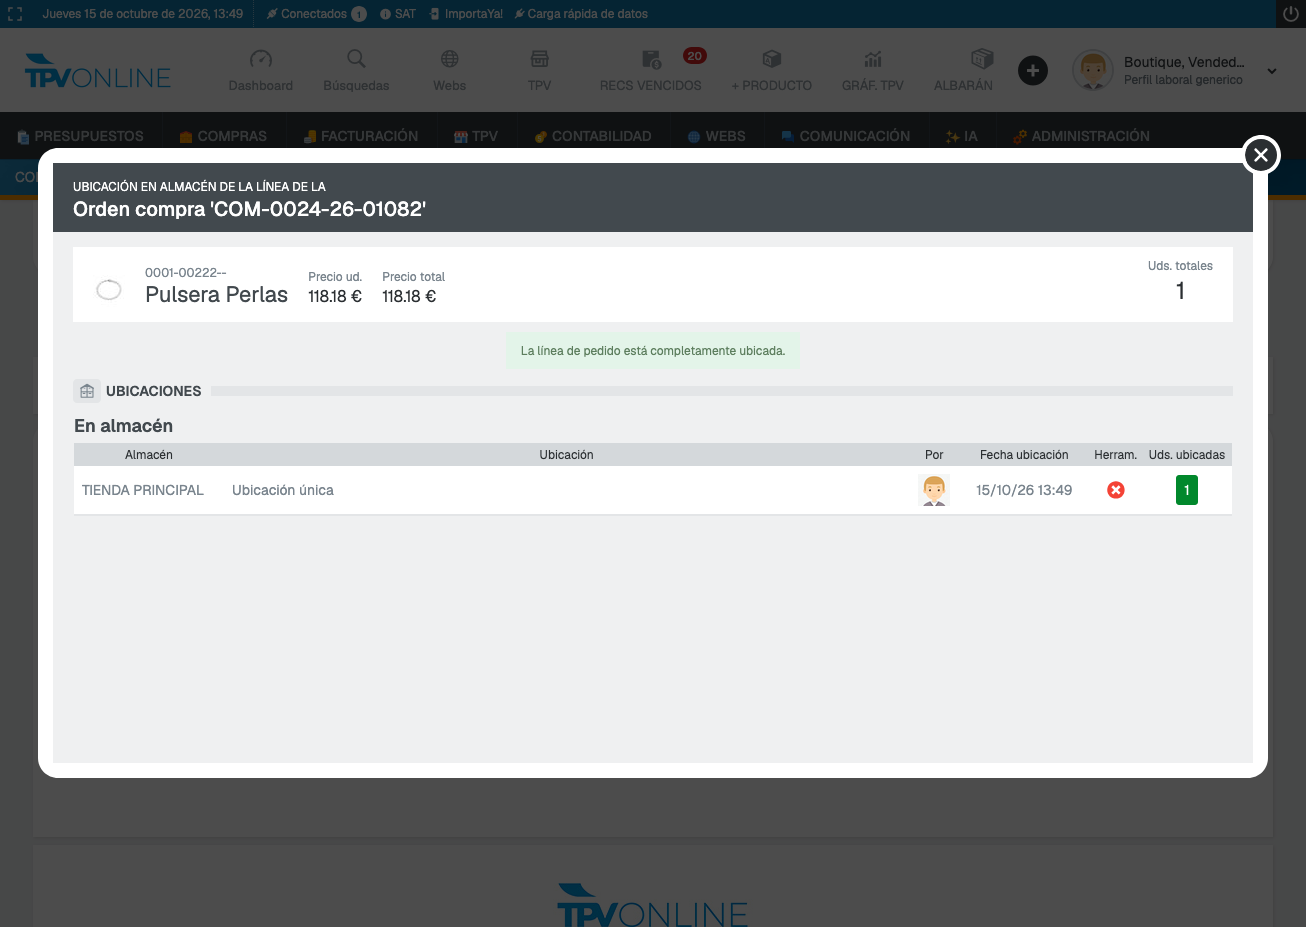Click the Boutique user avatar in header
Screen dimensions: 1306x927
1093,70
